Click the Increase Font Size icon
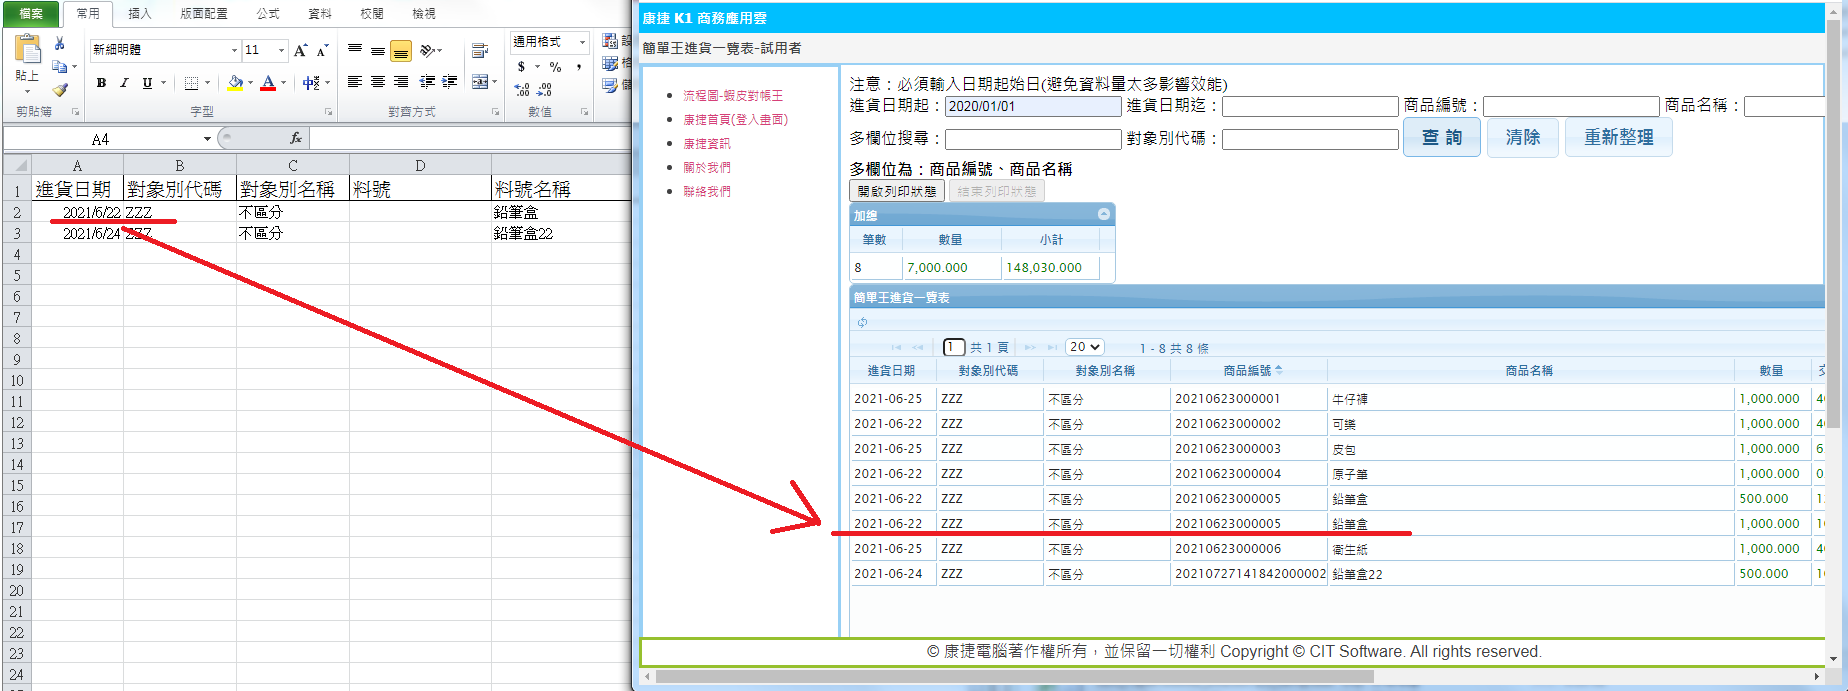This screenshot has height=691, width=1848. 300,50
